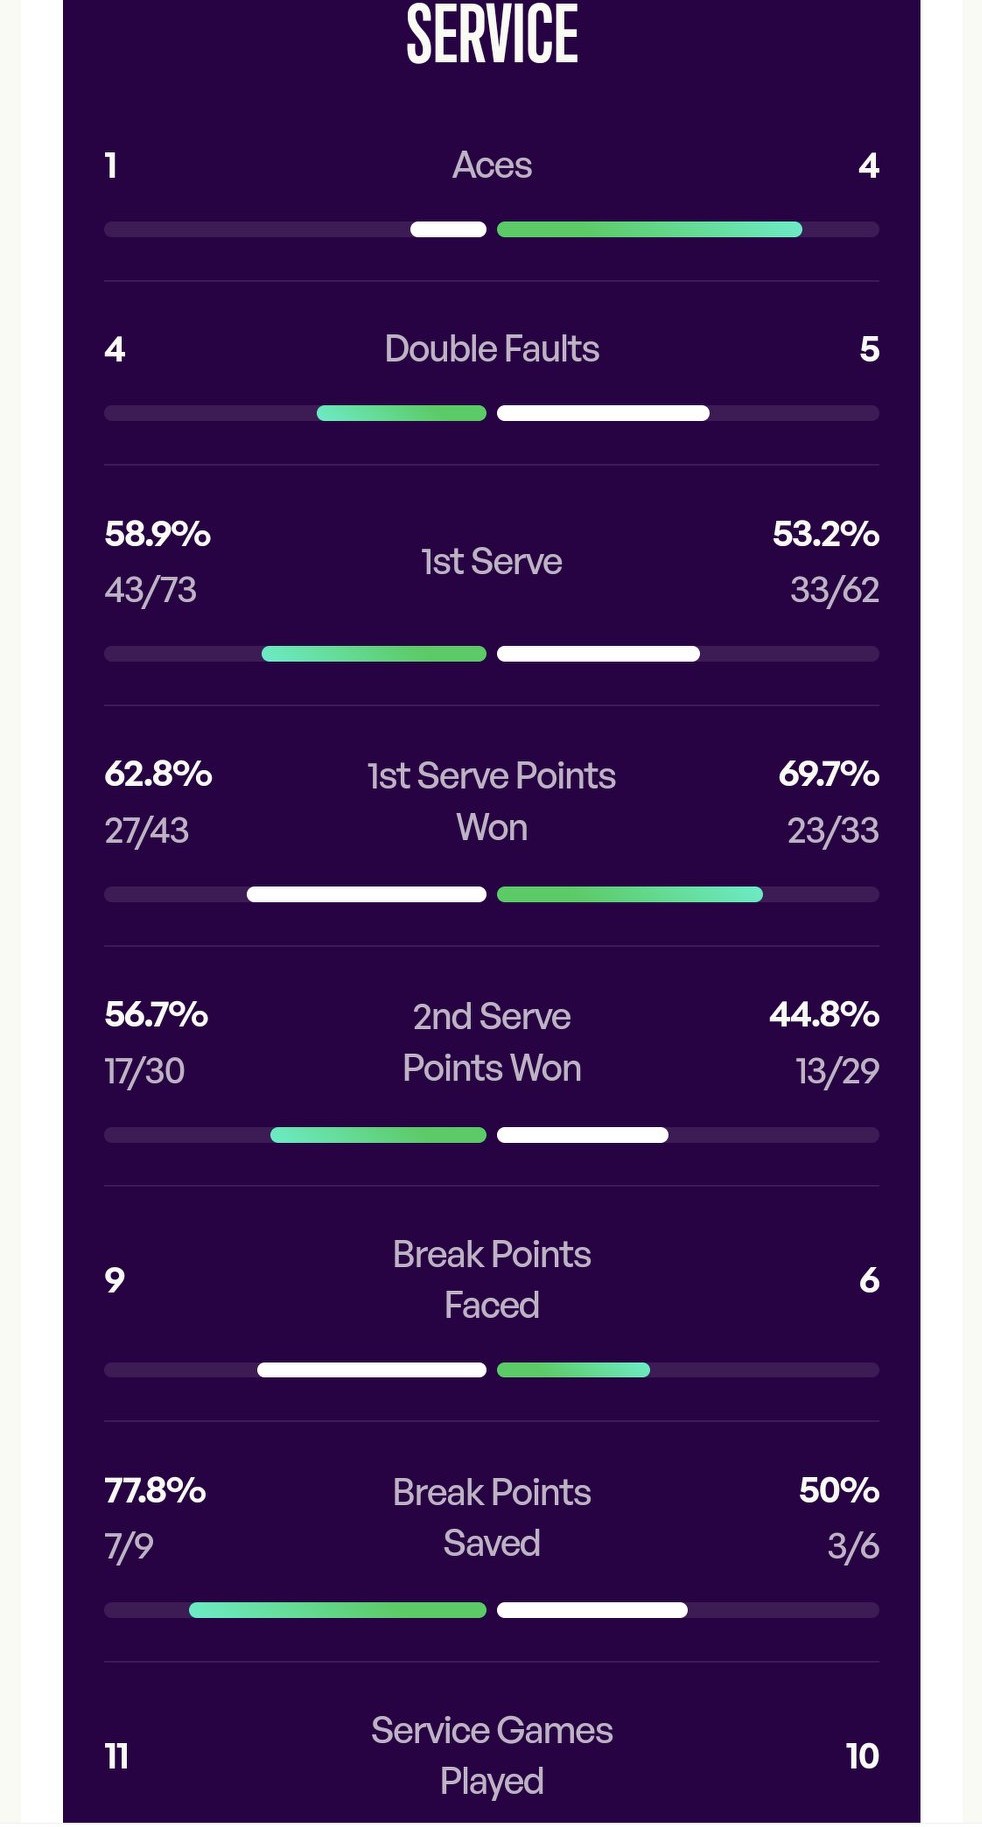The height and width of the screenshot is (1827, 982).
Task: Select the 1st Serve Points Won label
Action: click(x=491, y=801)
